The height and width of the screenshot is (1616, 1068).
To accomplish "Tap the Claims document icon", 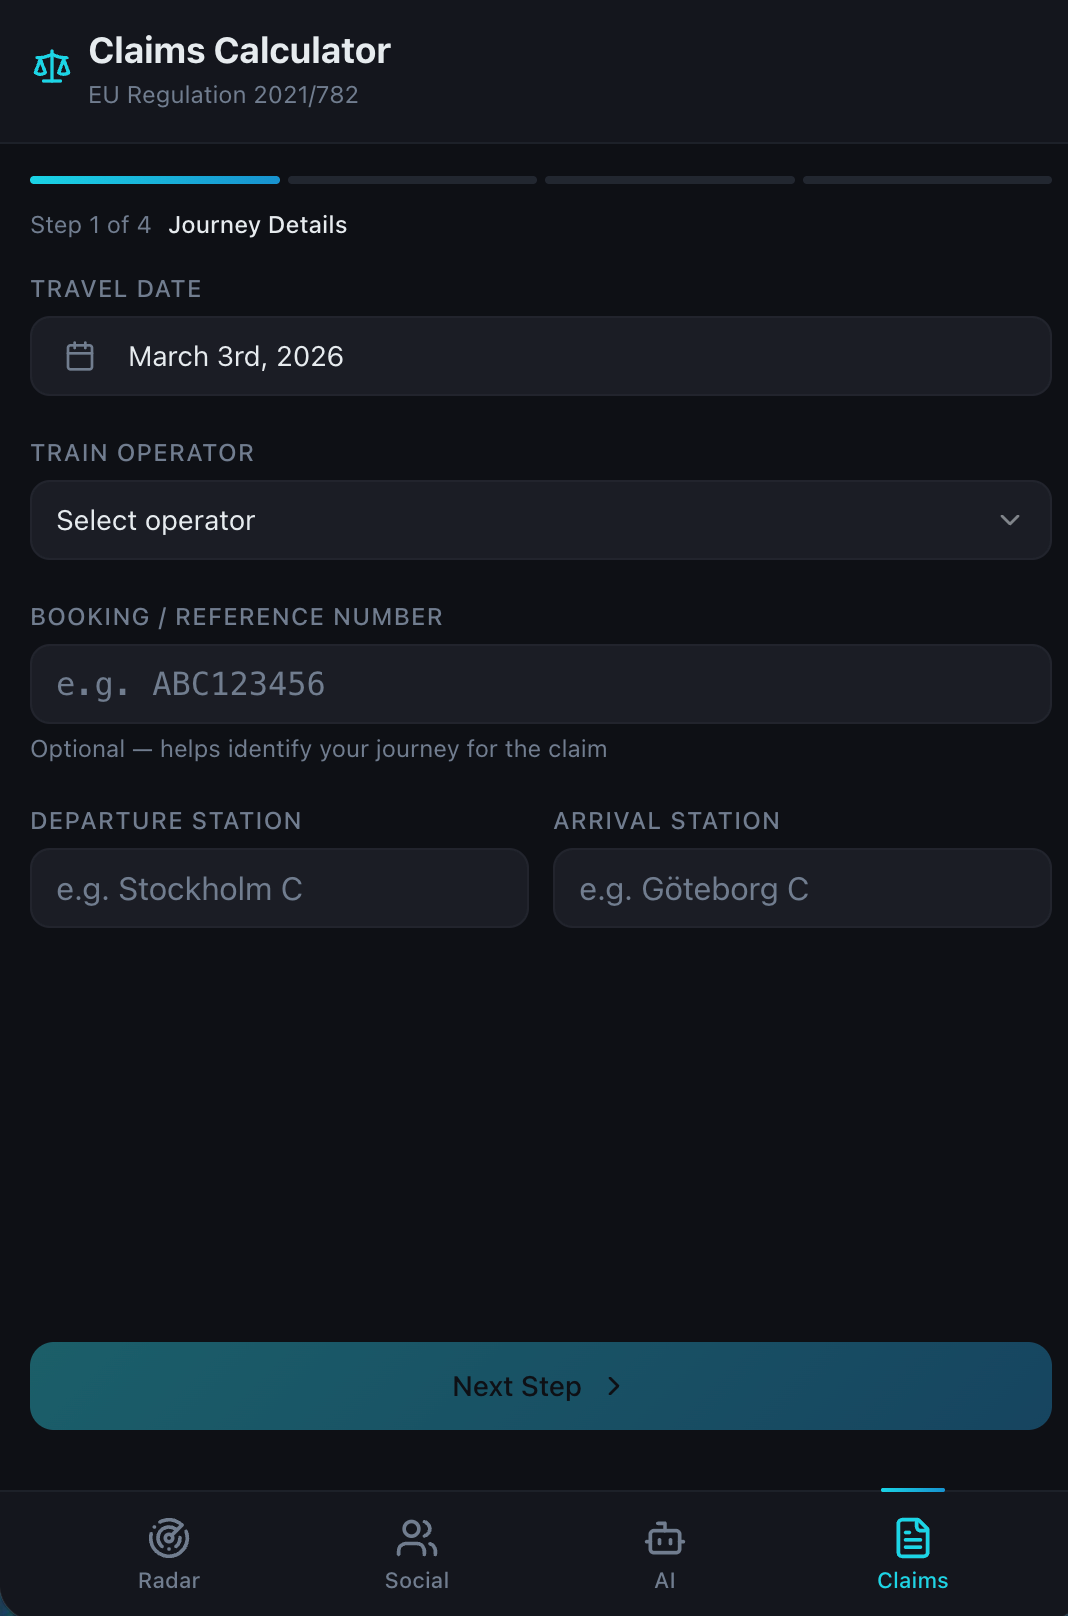I will coord(913,1538).
